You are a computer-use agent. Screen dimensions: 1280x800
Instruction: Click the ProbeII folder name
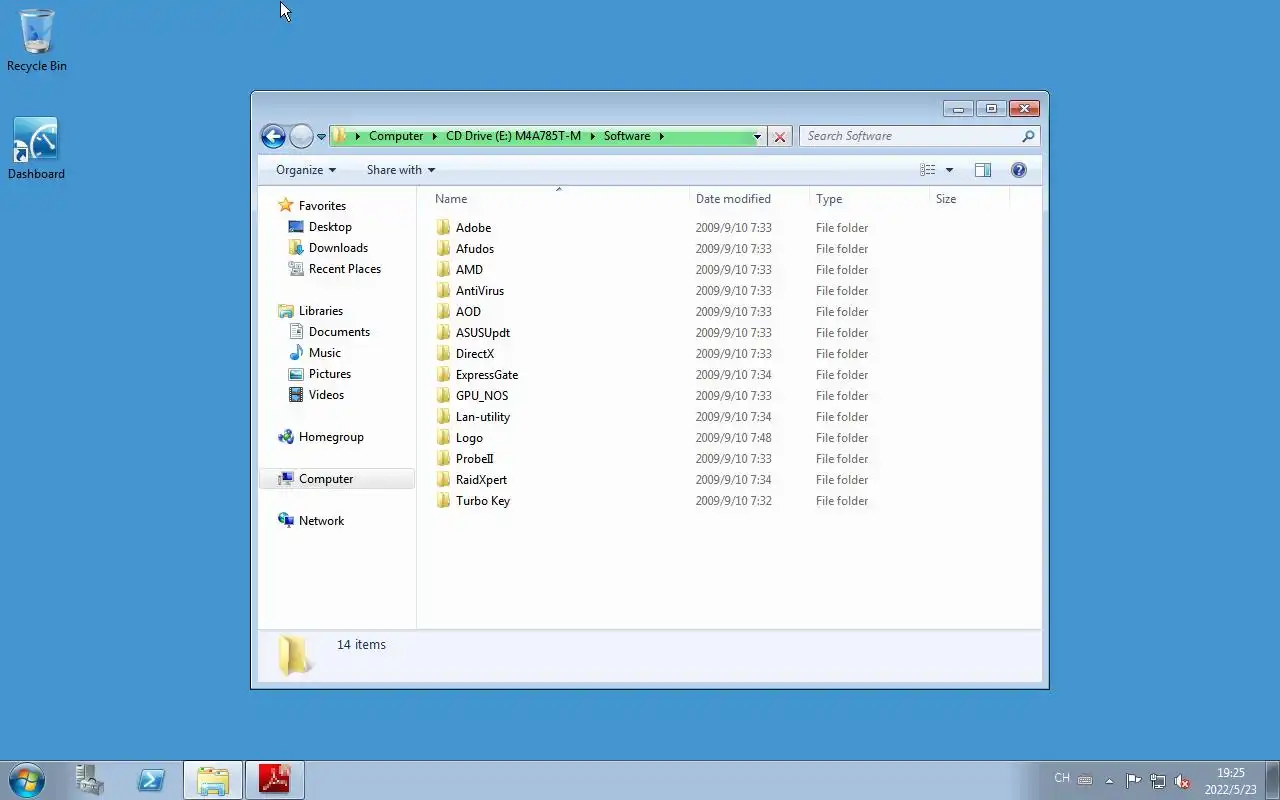(475, 459)
